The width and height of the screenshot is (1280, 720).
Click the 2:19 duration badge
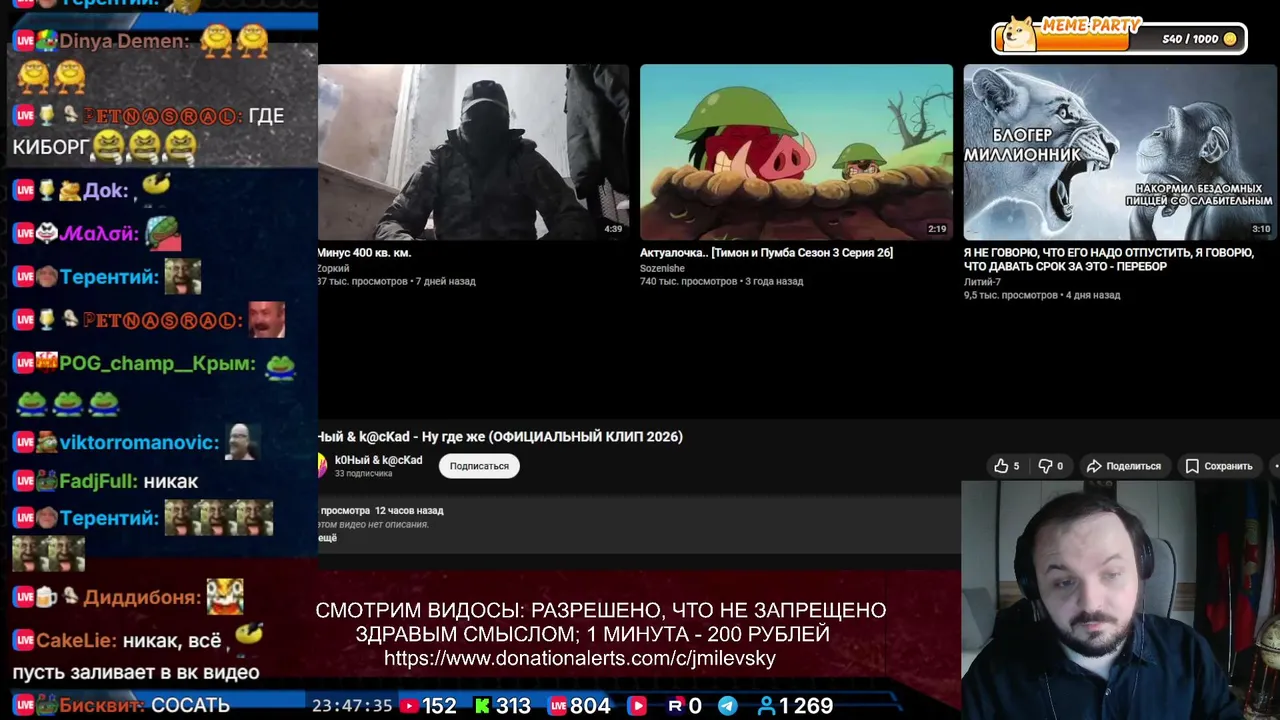coord(936,229)
